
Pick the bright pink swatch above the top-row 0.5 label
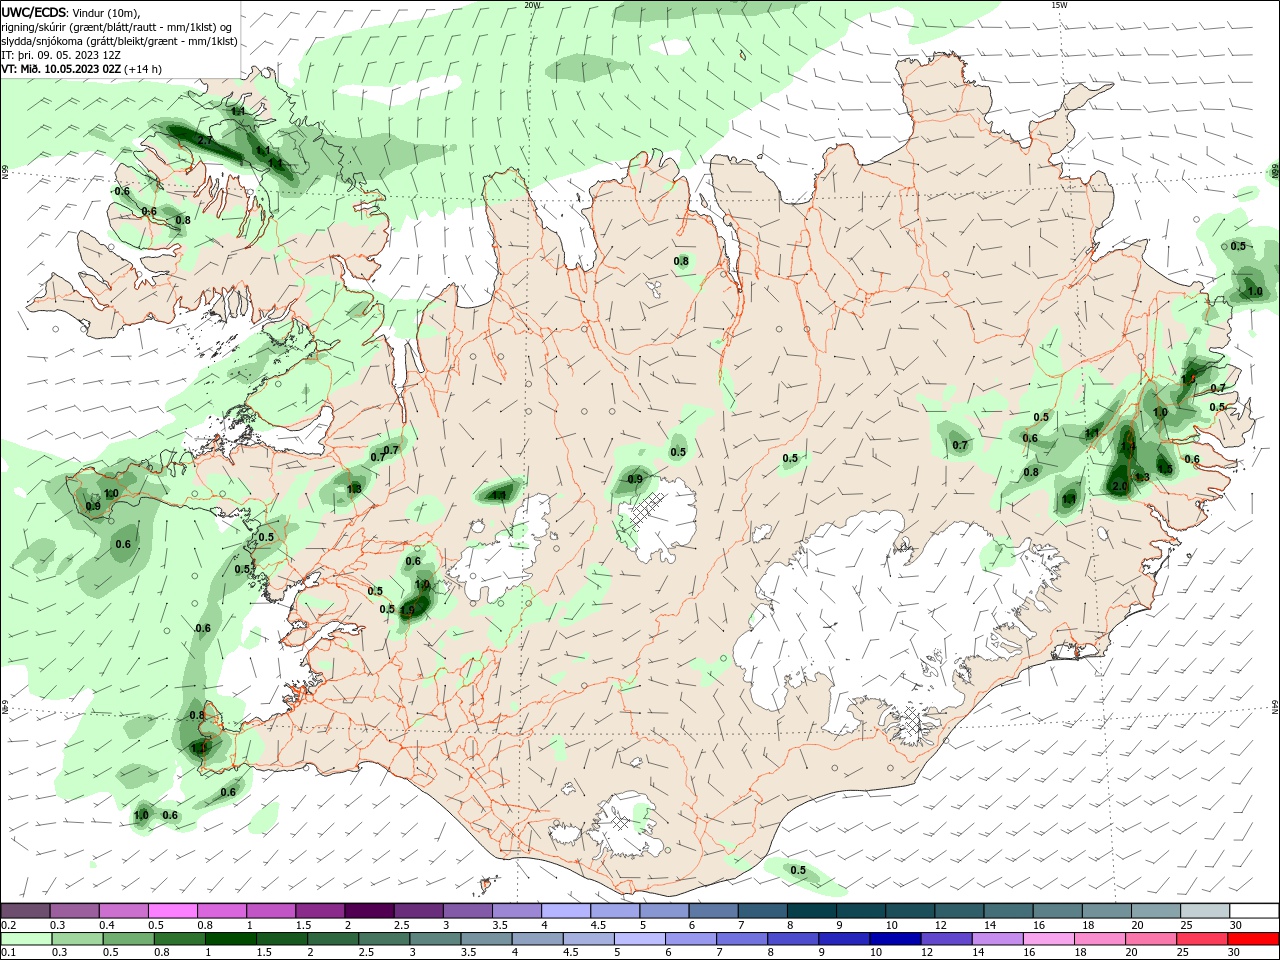point(174,911)
